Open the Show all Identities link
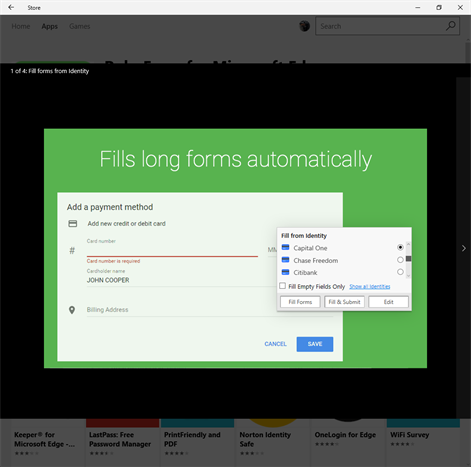 (370, 286)
